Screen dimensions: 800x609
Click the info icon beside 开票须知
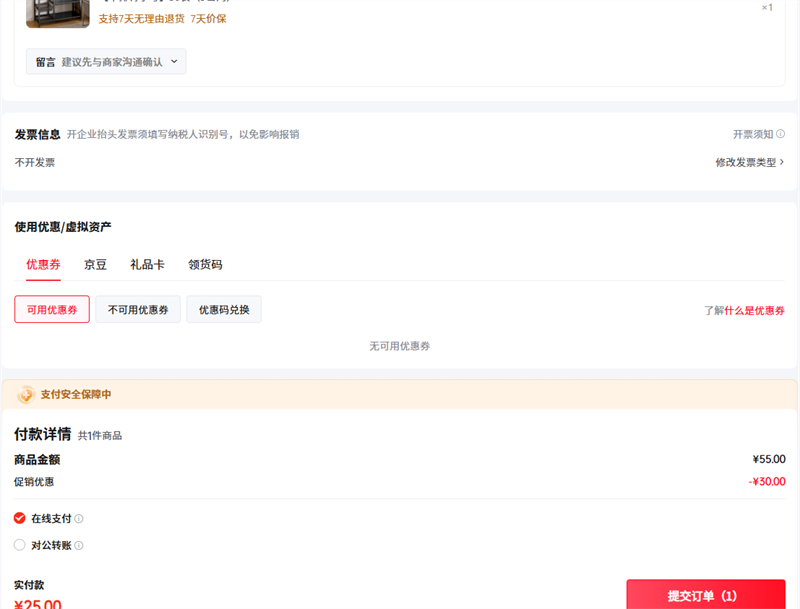[x=780, y=134]
